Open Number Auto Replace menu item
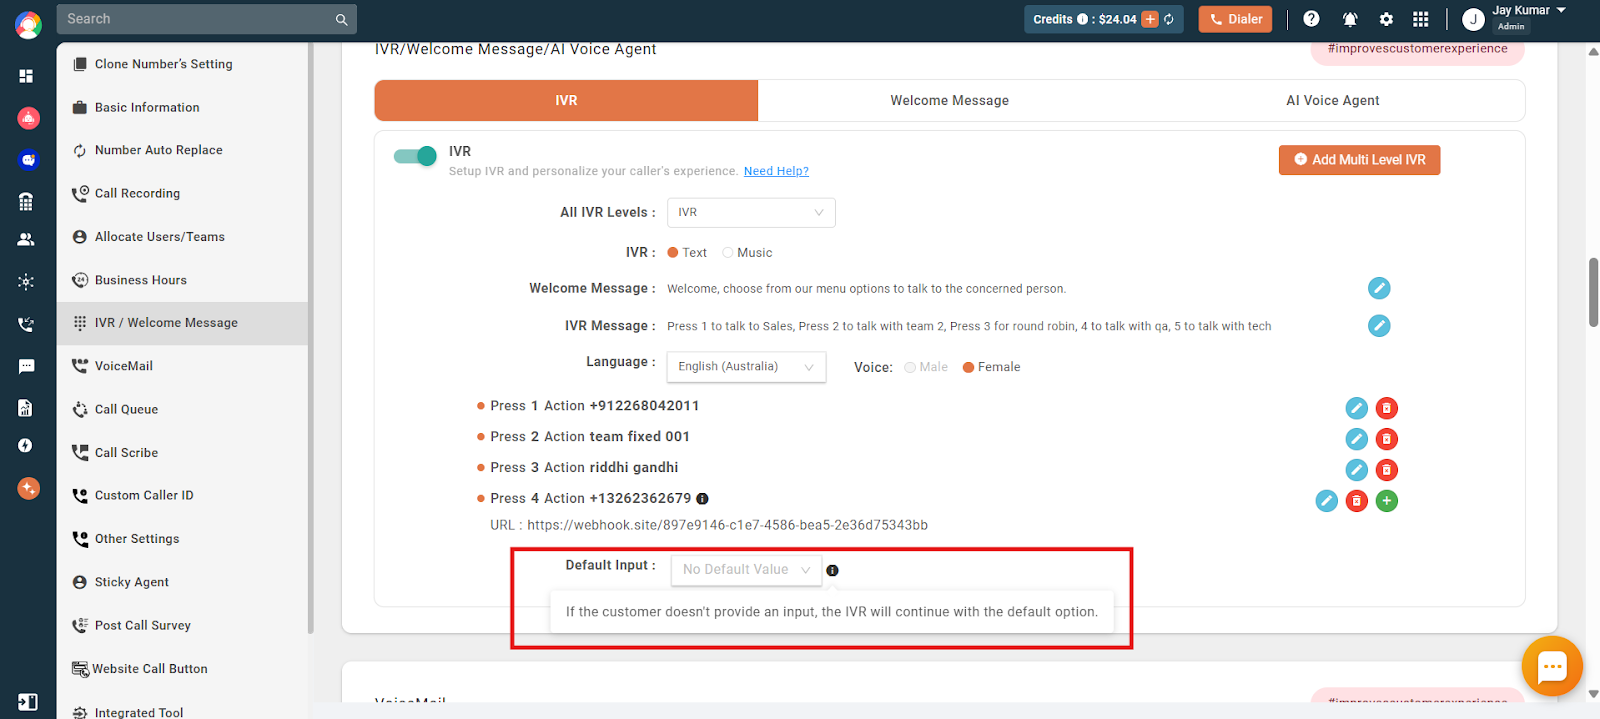 pos(182,150)
